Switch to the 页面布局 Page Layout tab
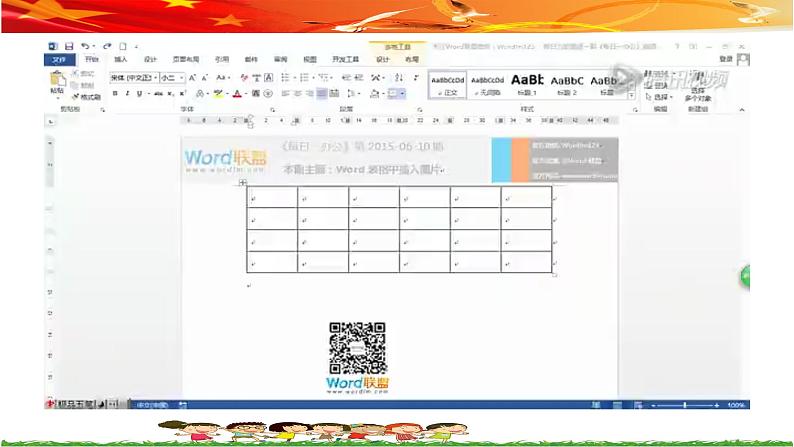794x447 pixels. [186, 60]
